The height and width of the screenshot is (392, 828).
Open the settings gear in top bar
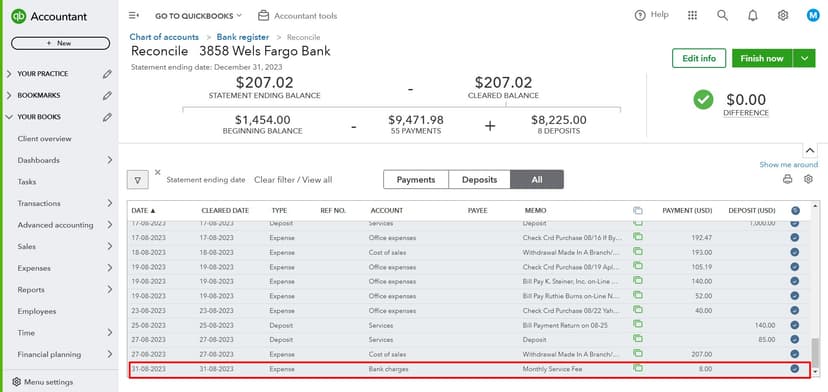coord(783,15)
